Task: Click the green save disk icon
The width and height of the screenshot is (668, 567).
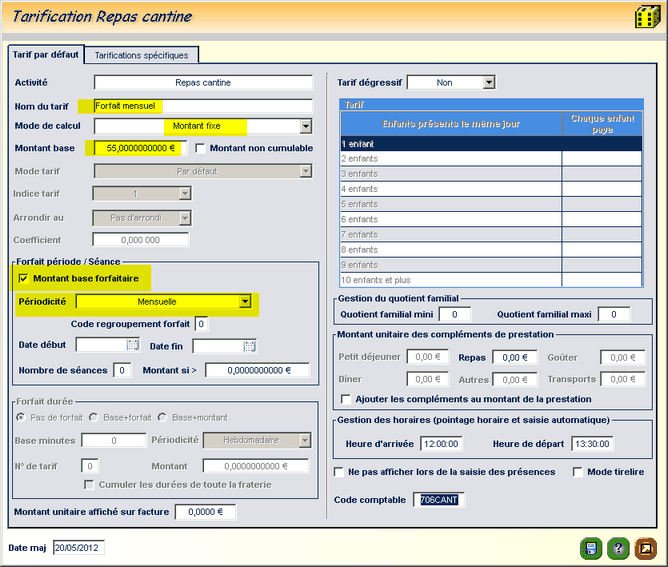Action: (590, 548)
